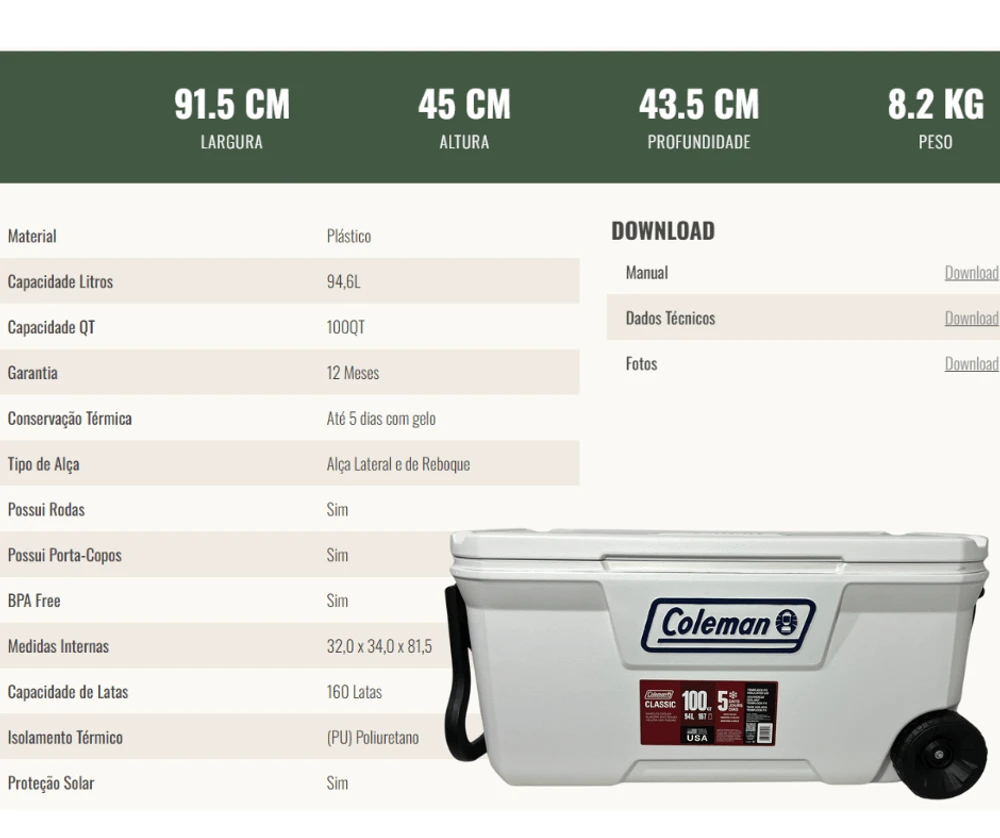This screenshot has height=838, width=1000.
Task: Click the Fotos row label
Action: click(x=641, y=364)
